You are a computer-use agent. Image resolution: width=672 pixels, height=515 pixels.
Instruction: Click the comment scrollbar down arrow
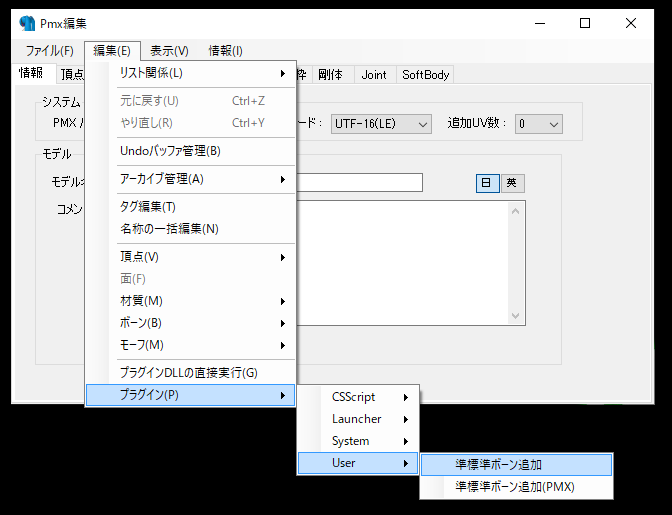click(x=516, y=316)
